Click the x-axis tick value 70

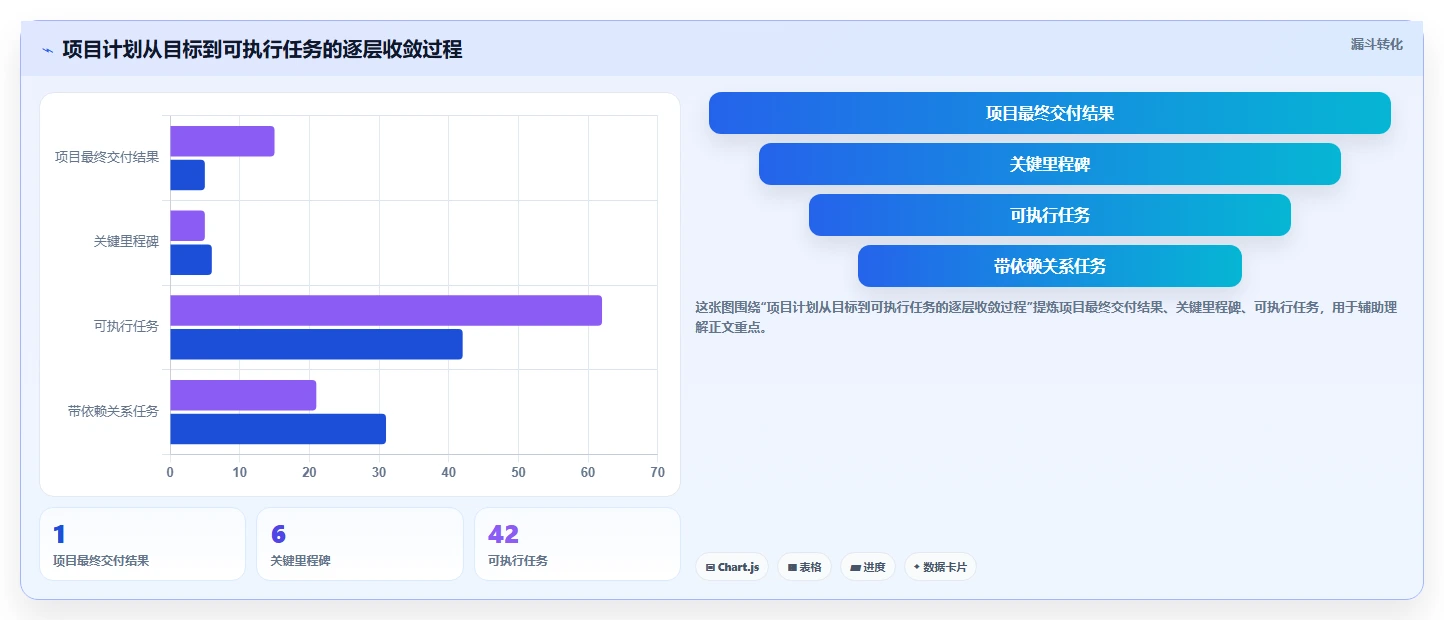coord(657,472)
